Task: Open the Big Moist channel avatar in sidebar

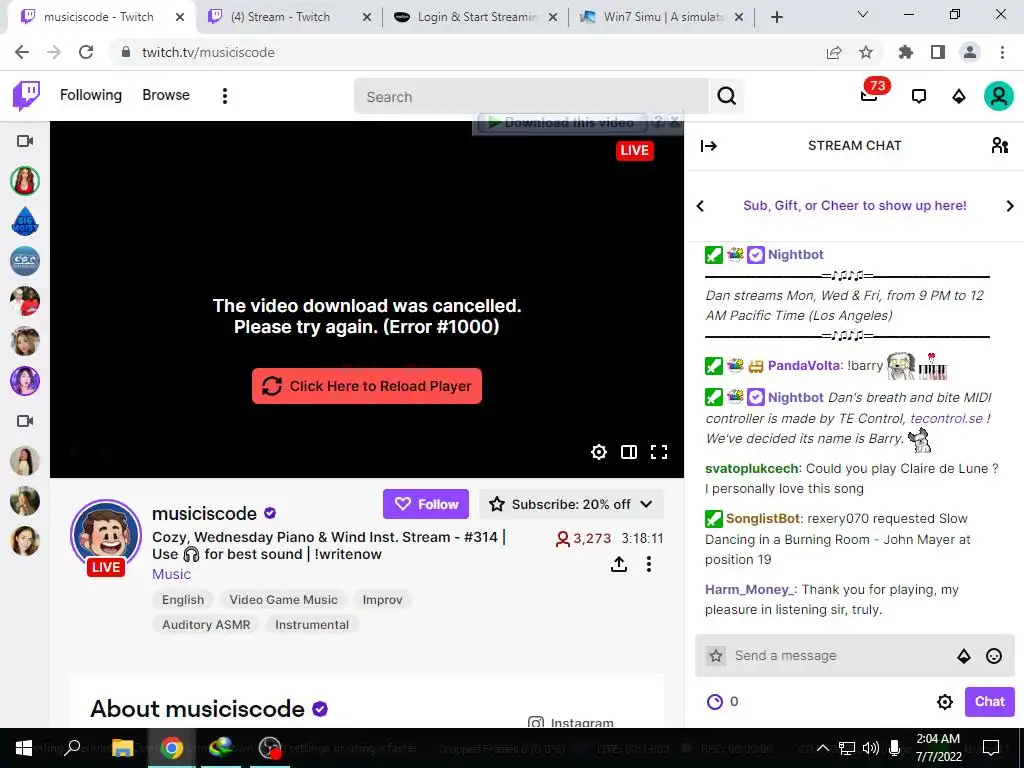Action: (25, 221)
